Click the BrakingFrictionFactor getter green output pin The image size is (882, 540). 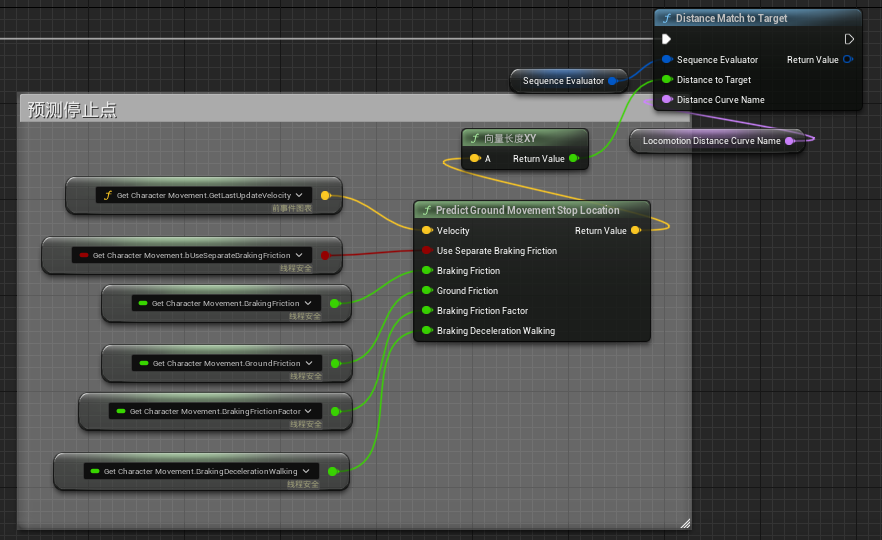pos(335,411)
